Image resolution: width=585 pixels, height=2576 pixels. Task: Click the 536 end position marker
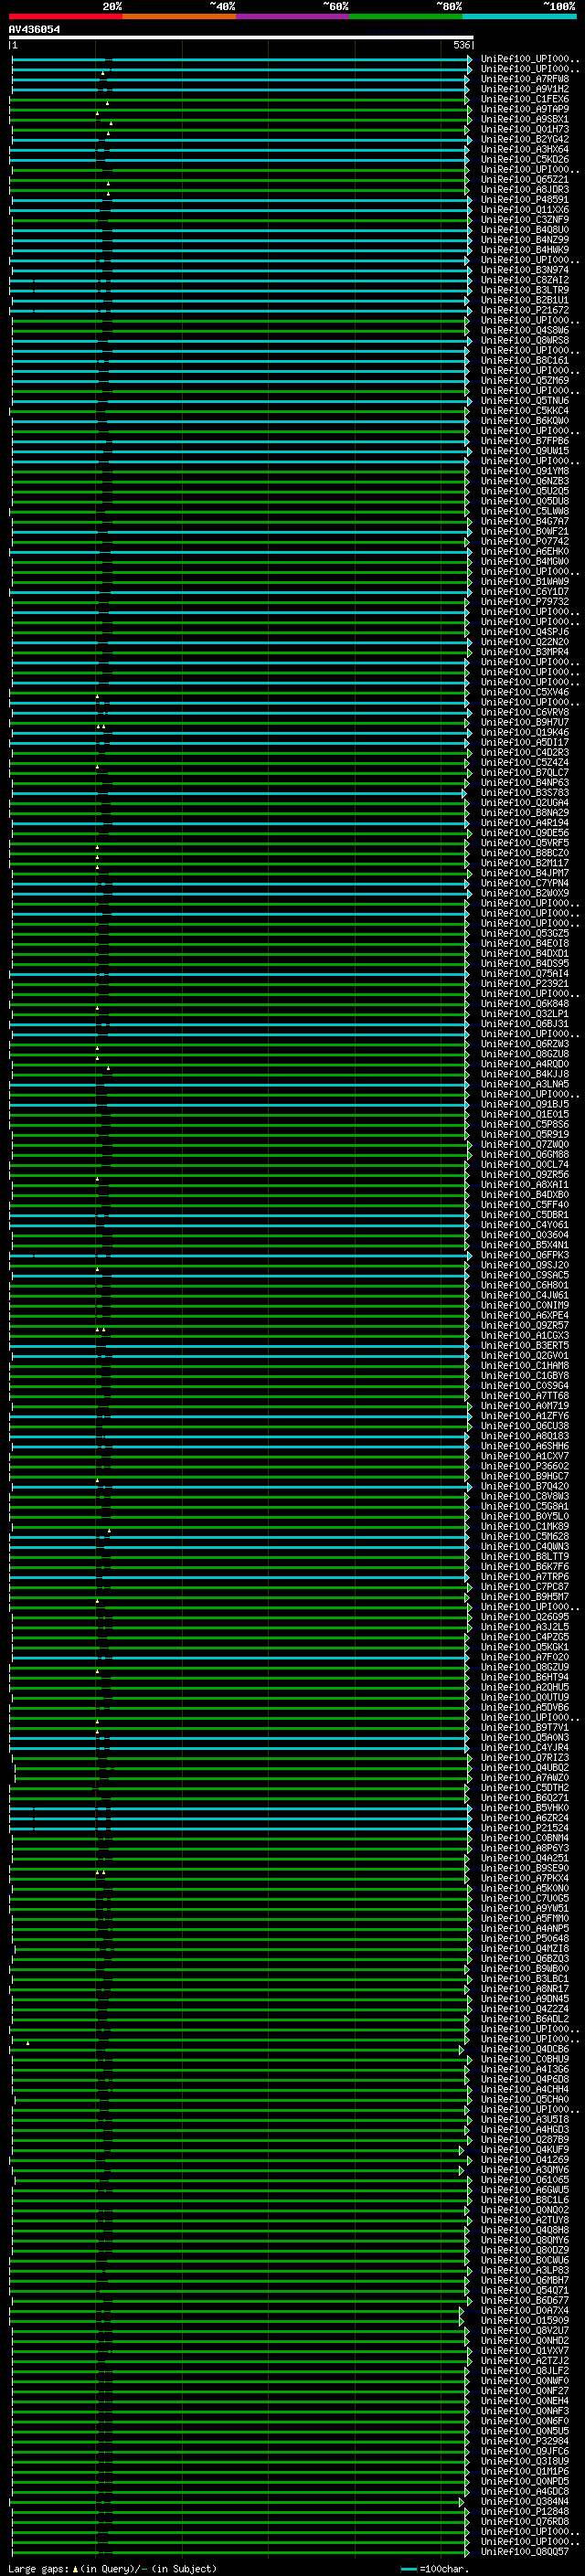(x=461, y=45)
